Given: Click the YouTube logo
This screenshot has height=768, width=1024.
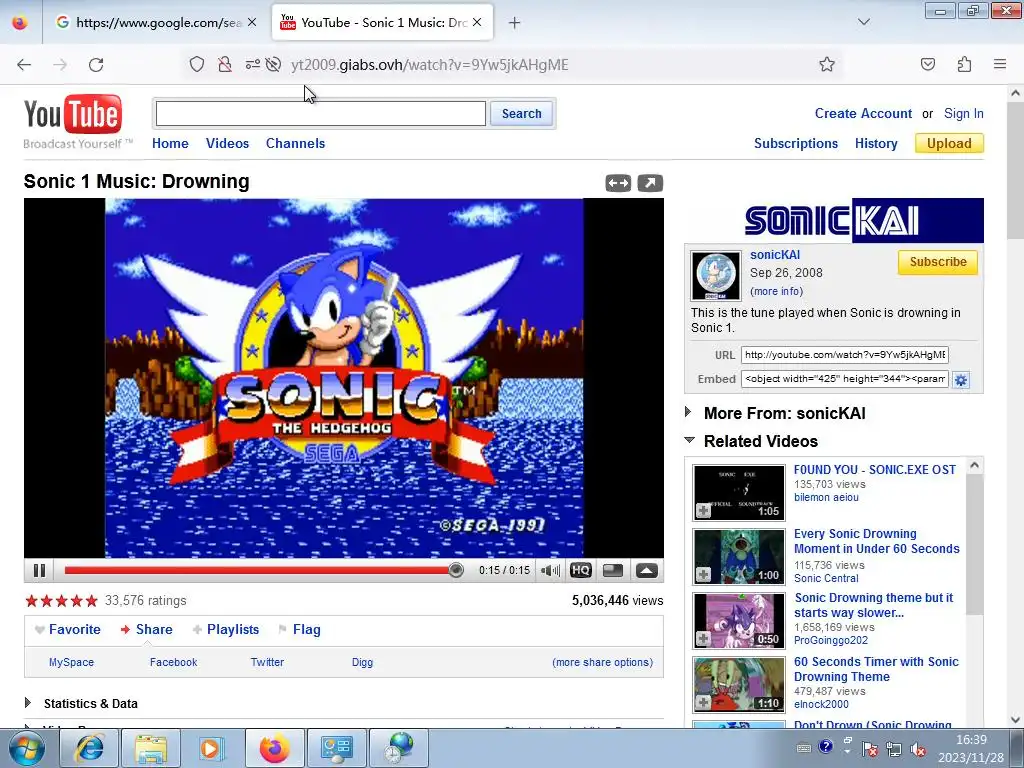Looking at the screenshot, I should coord(73,115).
